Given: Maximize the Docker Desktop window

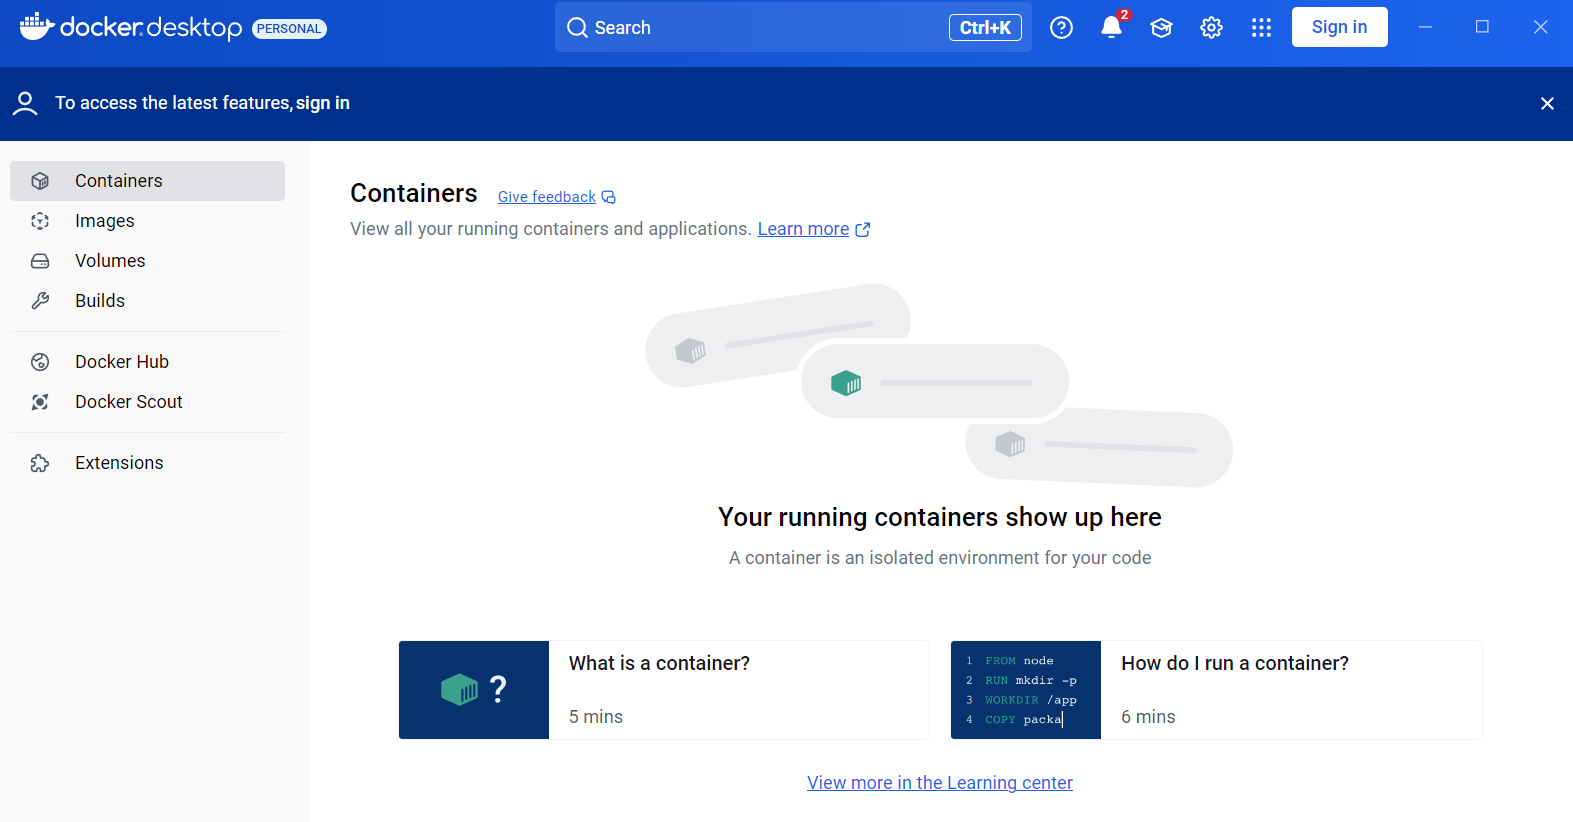Looking at the screenshot, I should 1482,27.
